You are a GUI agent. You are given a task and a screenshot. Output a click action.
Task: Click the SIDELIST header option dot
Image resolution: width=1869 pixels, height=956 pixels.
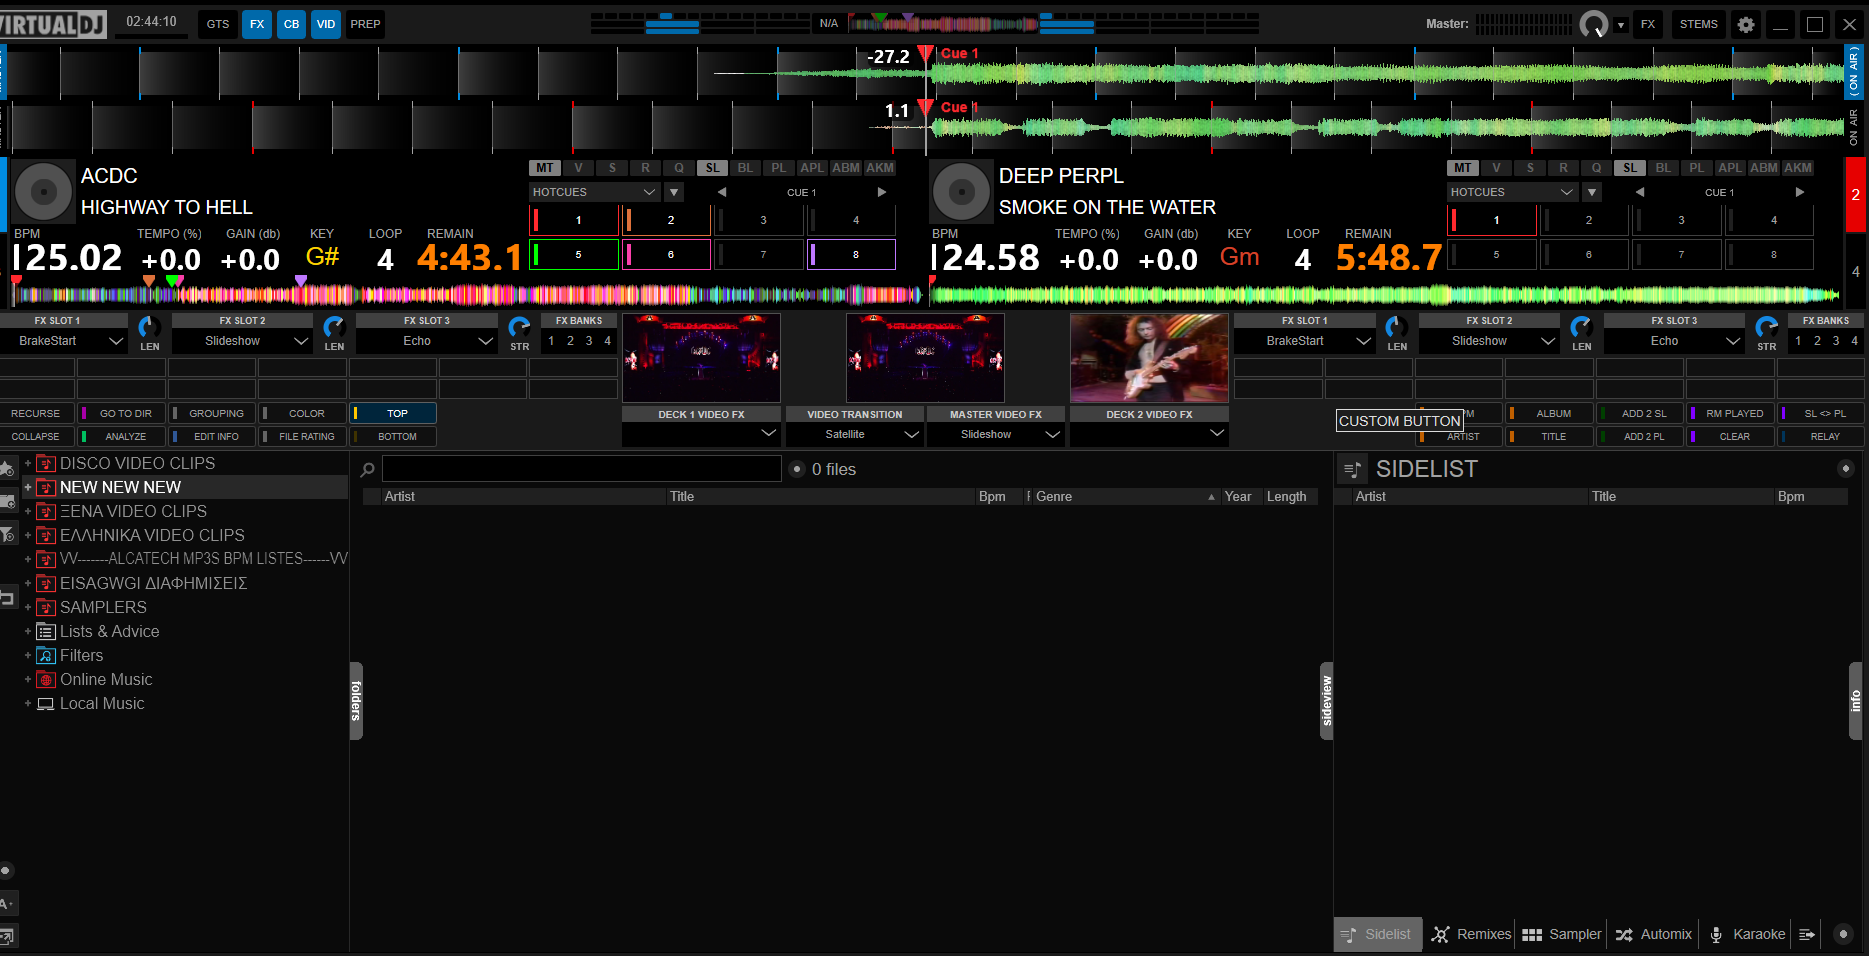click(1846, 469)
